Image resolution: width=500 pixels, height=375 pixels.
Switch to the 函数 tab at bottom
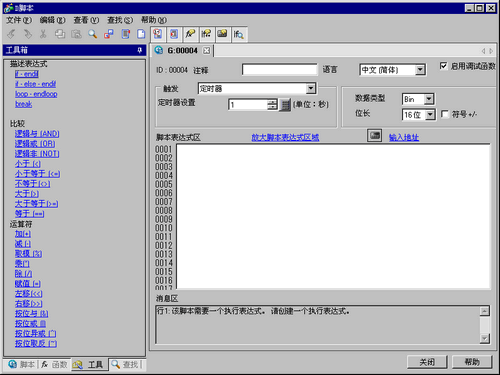pyautogui.click(x=55, y=364)
